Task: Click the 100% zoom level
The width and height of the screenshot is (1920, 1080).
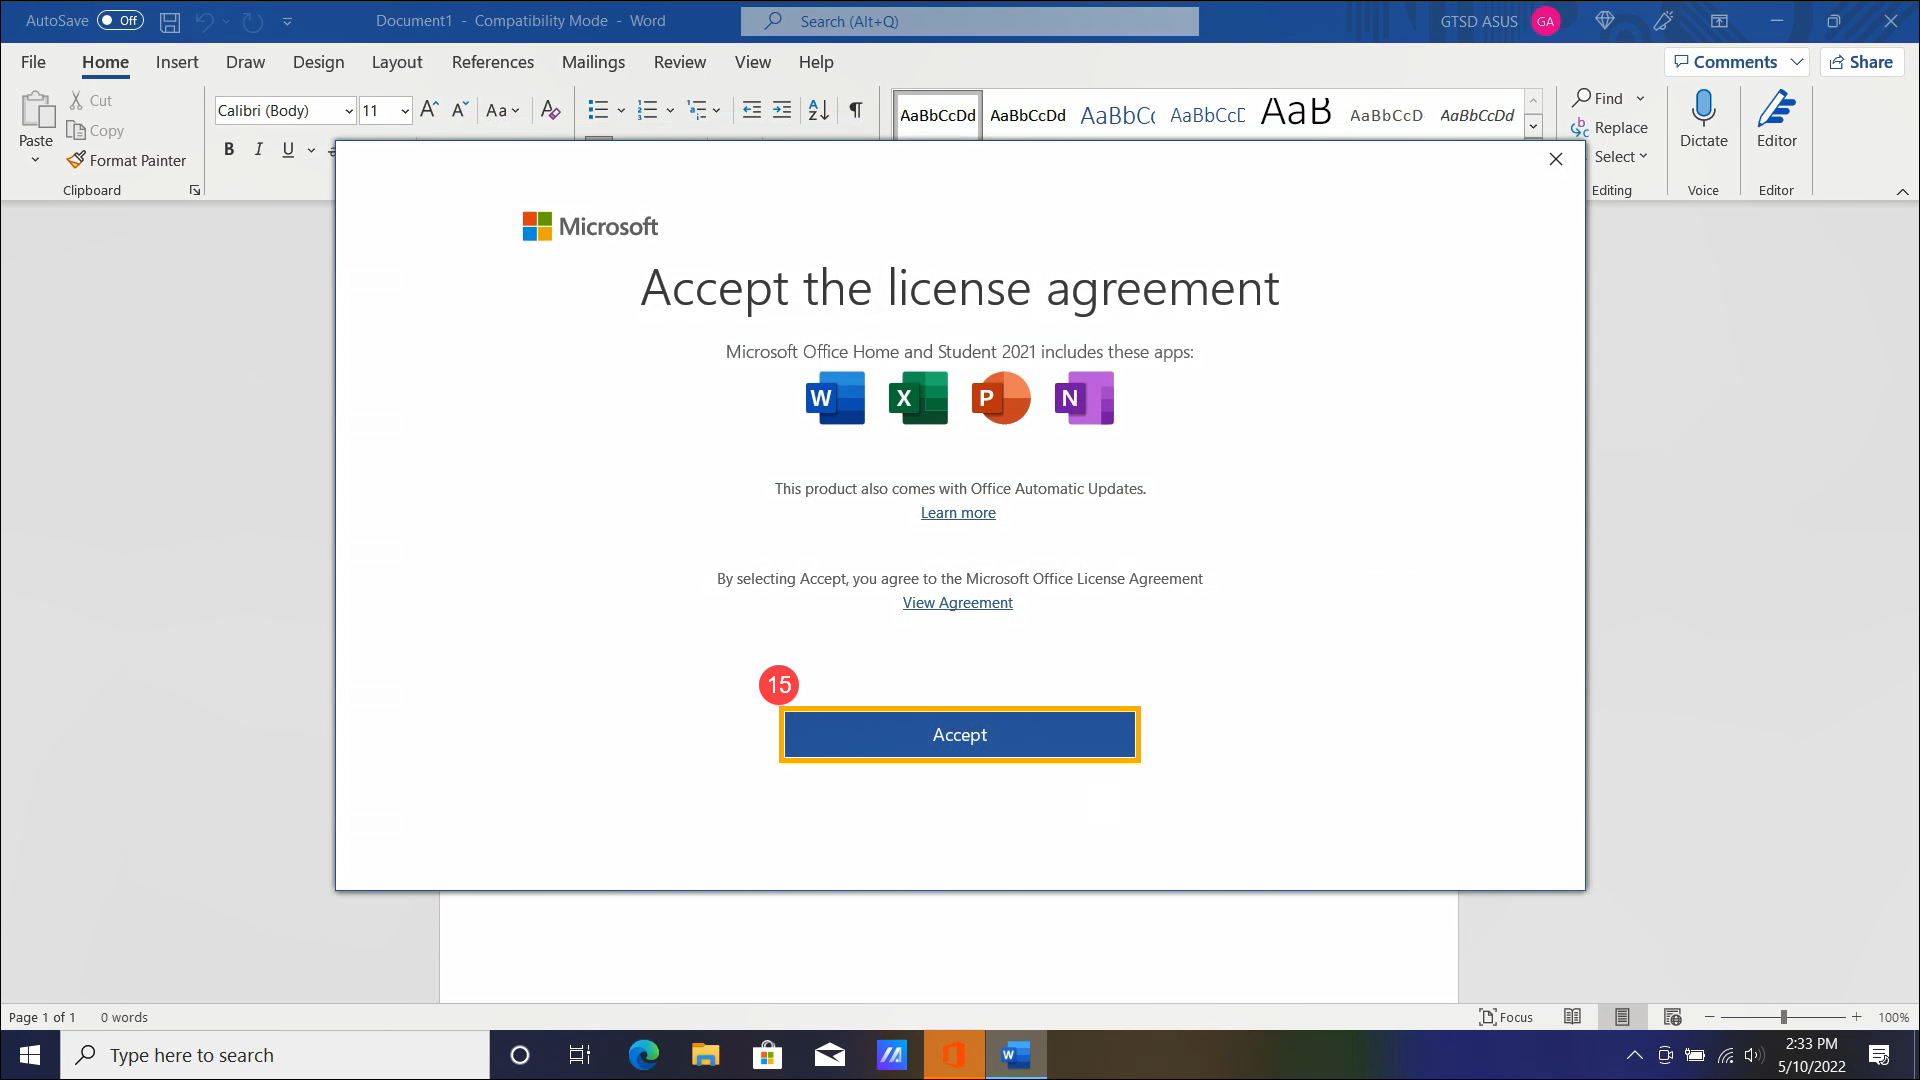Action: (x=1893, y=1017)
